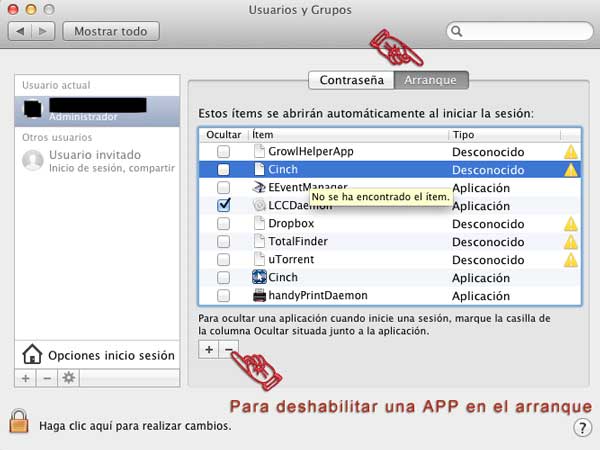The image size is (600, 450).
Task: Click the uTorrent document icon
Action: (259, 259)
